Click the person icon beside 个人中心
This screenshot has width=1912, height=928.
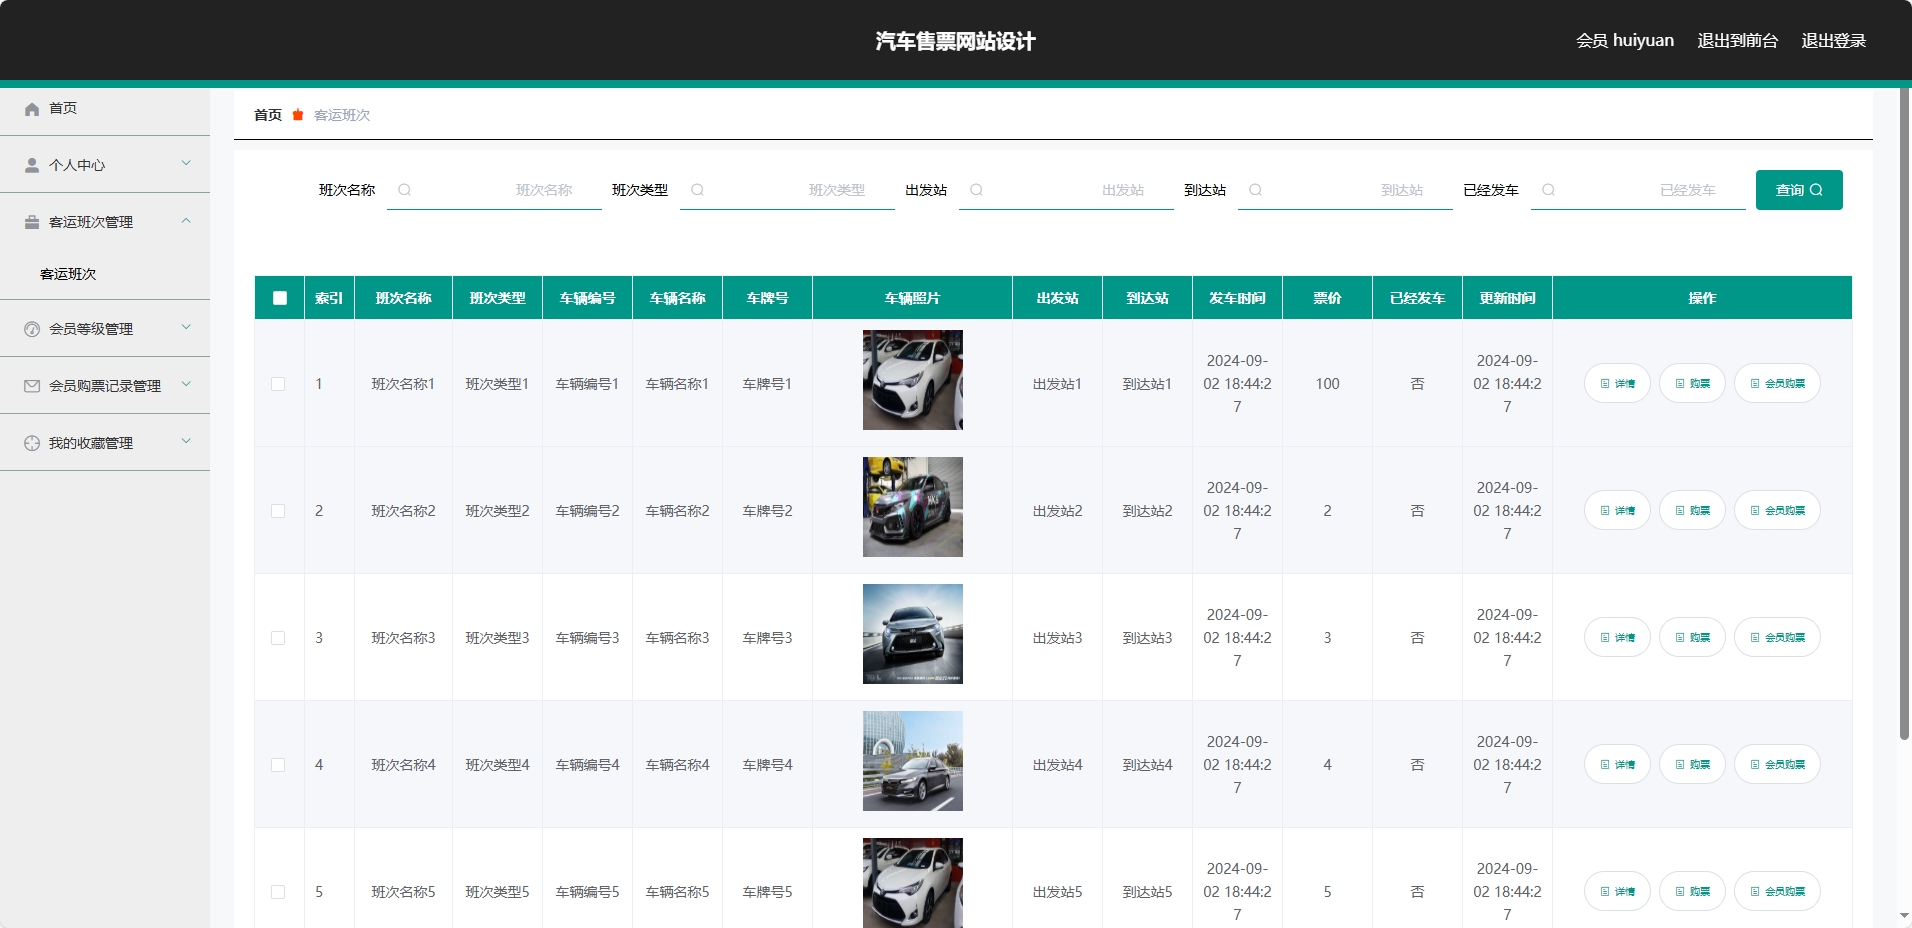pyautogui.click(x=31, y=164)
